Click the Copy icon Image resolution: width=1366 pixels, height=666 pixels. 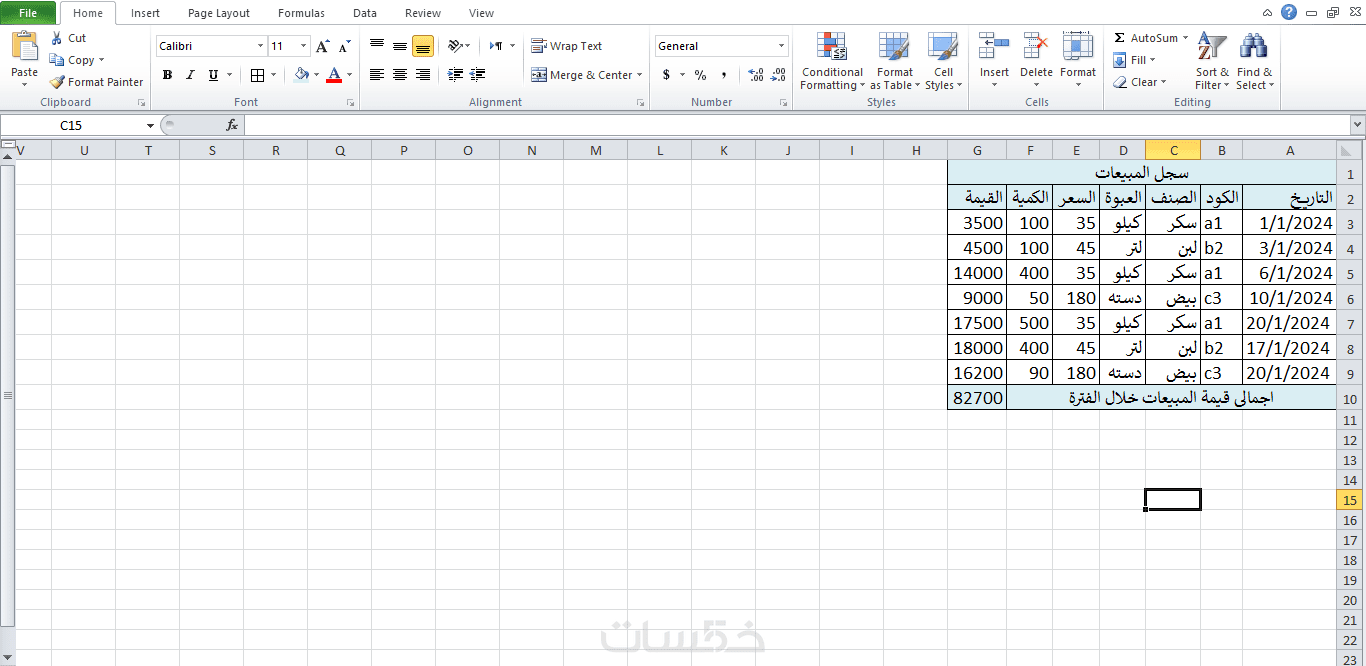56,60
